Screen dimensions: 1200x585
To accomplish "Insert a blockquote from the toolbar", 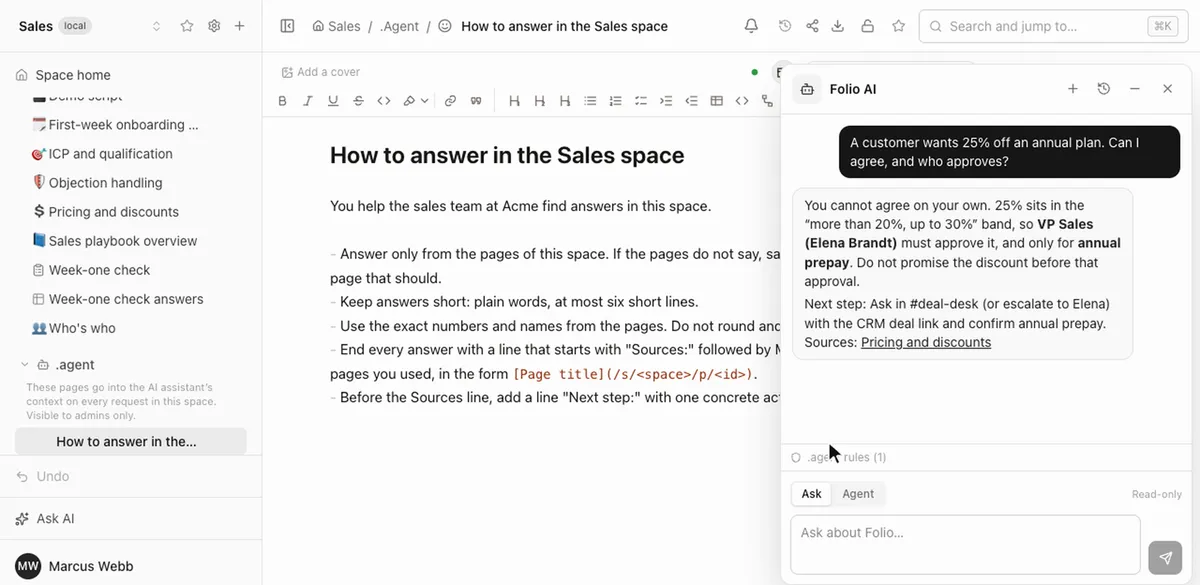I will [476, 100].
